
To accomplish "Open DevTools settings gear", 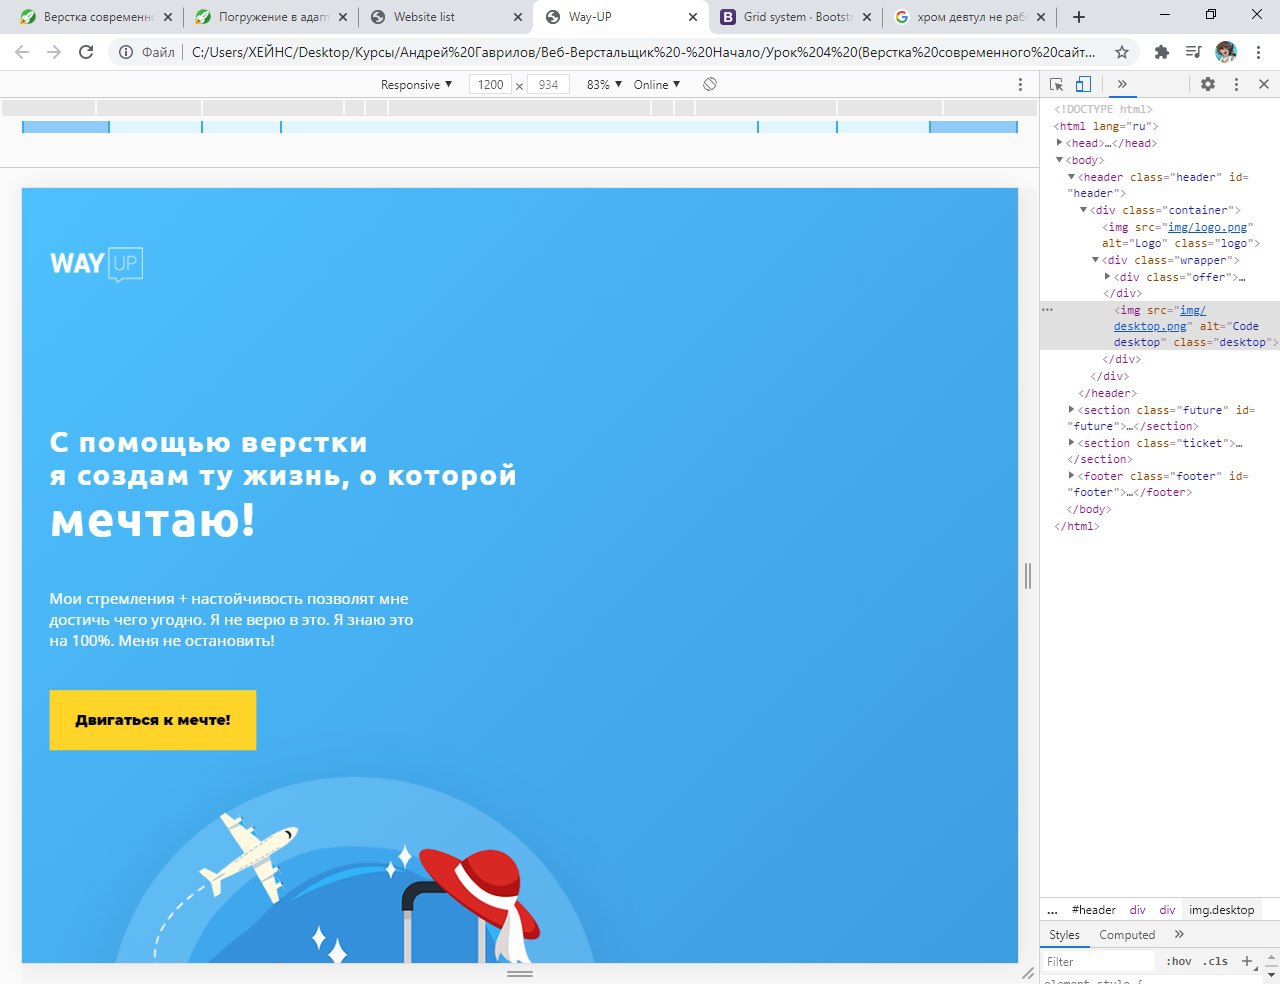I will pos(1208,85).
